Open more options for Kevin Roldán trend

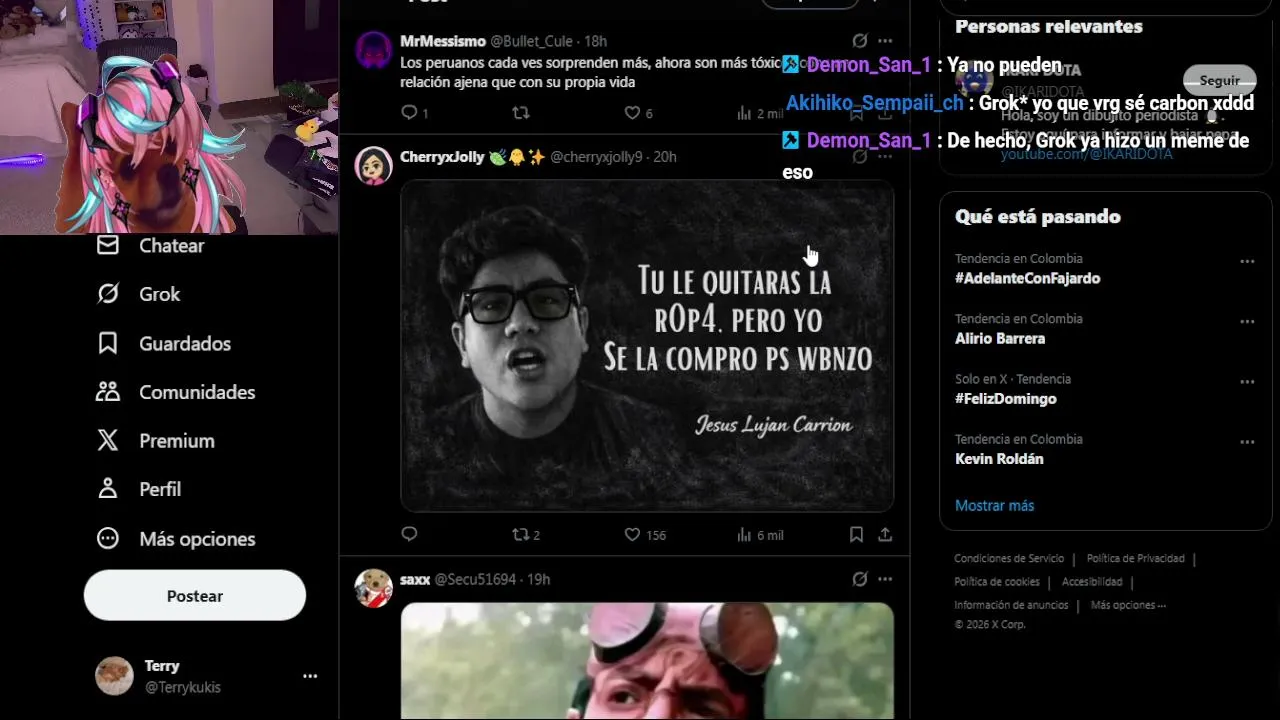[1247, 441]
